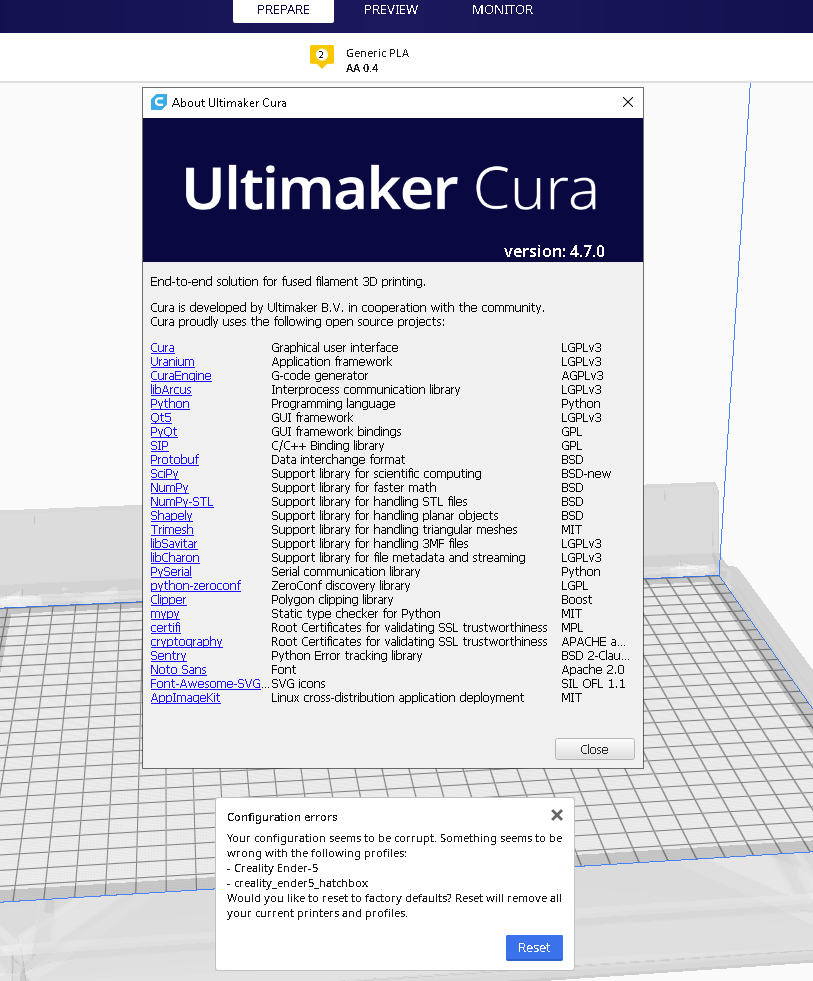Click the 'Generic PLA' material label
Image resolution: width=813 pixels, height=981 pixels.
pos(377,53)
